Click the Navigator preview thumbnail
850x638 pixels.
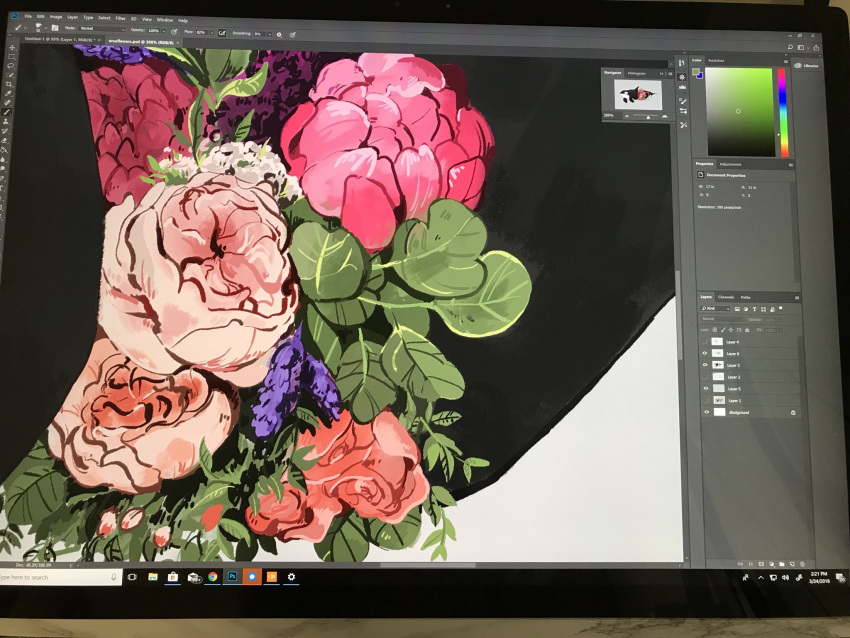click(x=638, y=94)
